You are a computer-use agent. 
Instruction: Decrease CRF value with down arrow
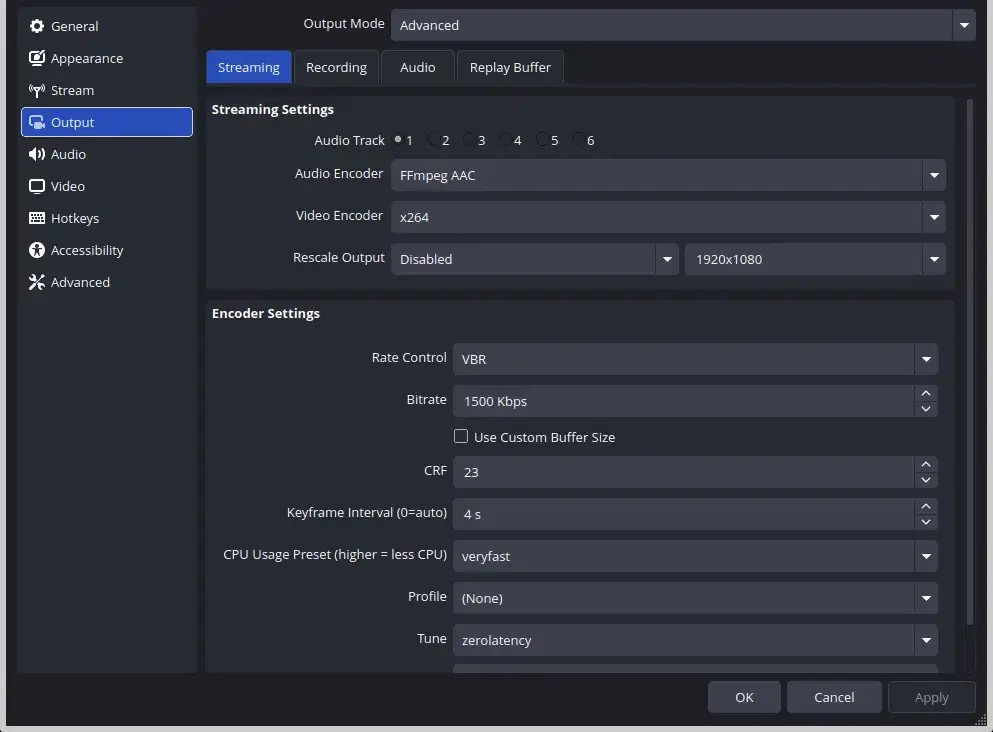point(926,480)
